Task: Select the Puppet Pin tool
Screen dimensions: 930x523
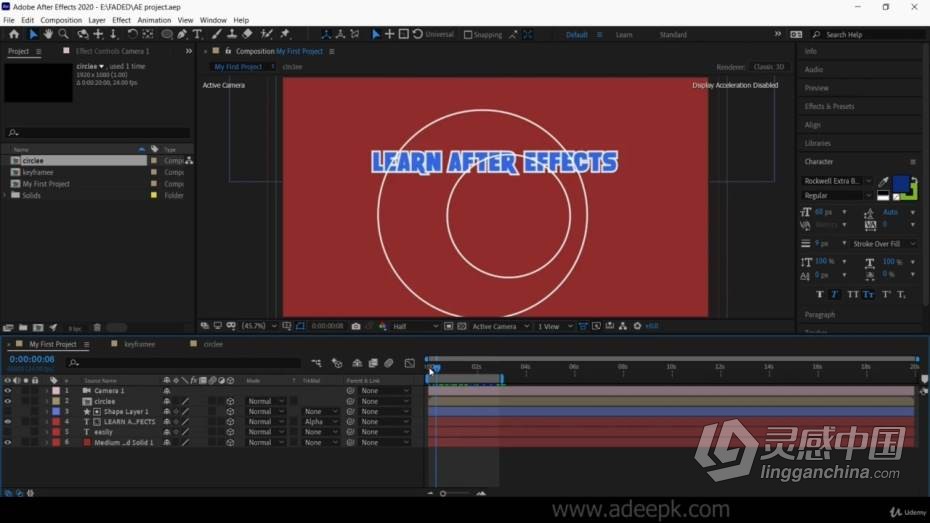Action: (285, 34)
